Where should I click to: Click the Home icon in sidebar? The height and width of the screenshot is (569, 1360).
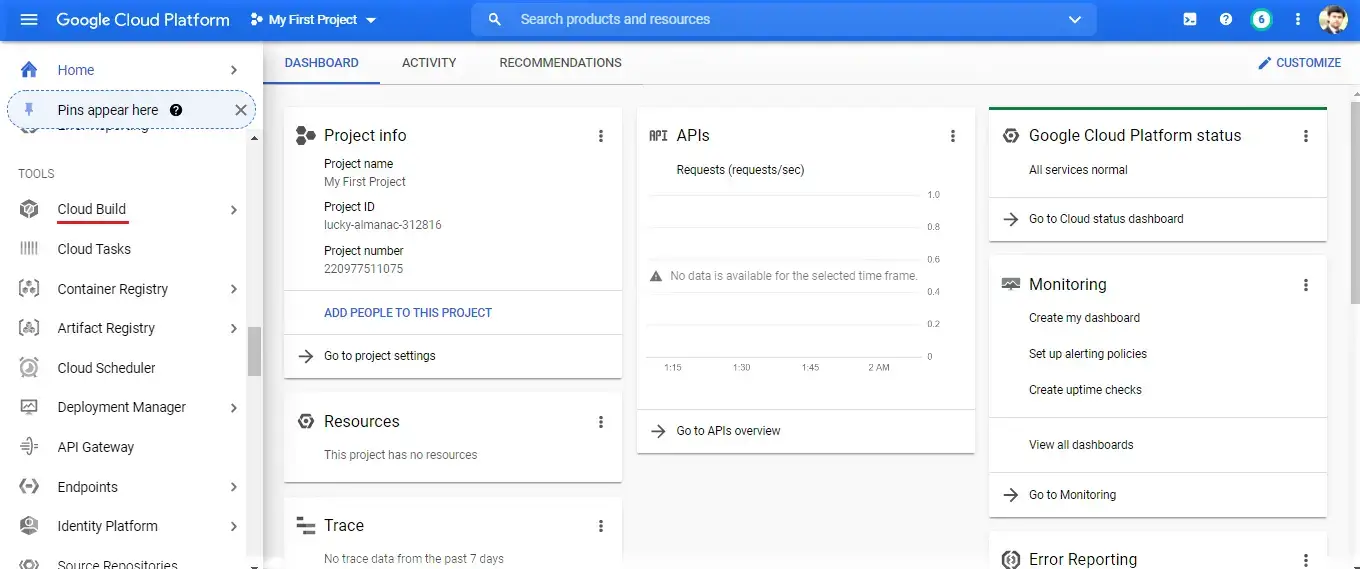(29, 70)
